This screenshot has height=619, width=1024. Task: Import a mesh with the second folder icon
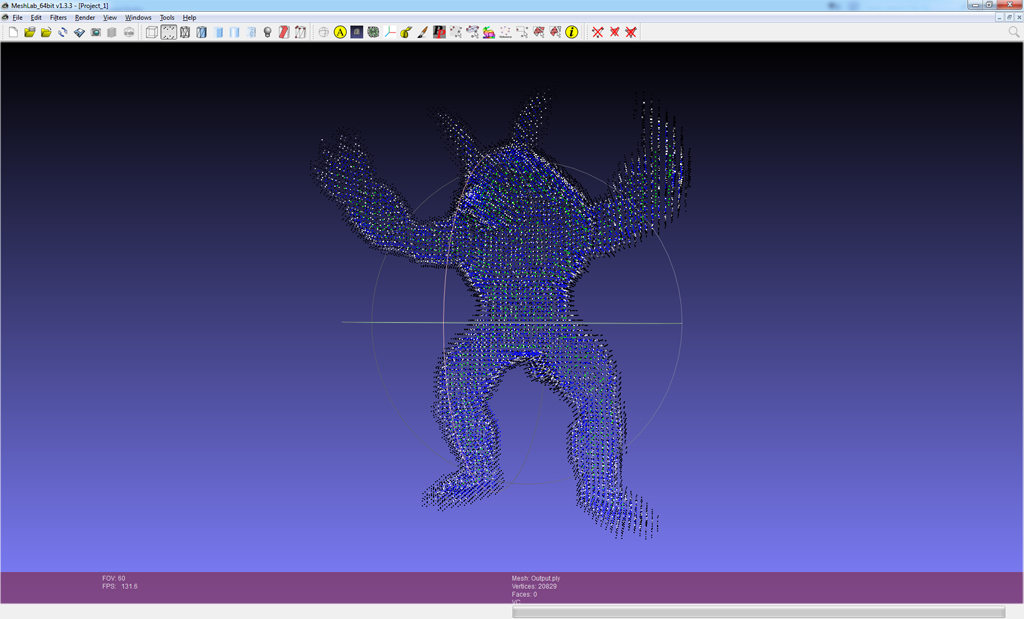[46, 32]
